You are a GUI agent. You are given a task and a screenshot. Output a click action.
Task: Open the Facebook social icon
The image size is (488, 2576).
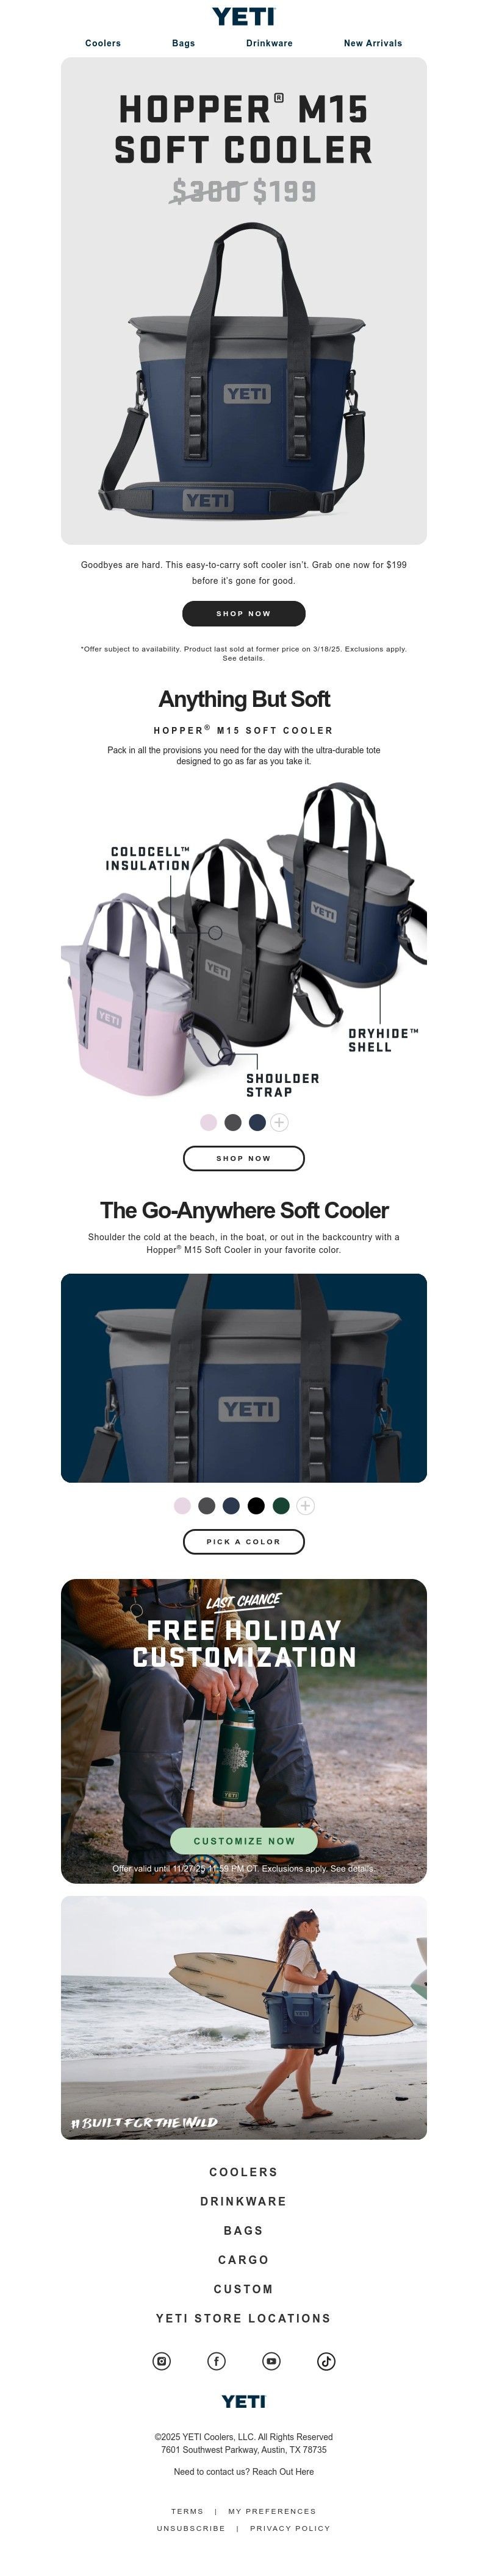216,2361
